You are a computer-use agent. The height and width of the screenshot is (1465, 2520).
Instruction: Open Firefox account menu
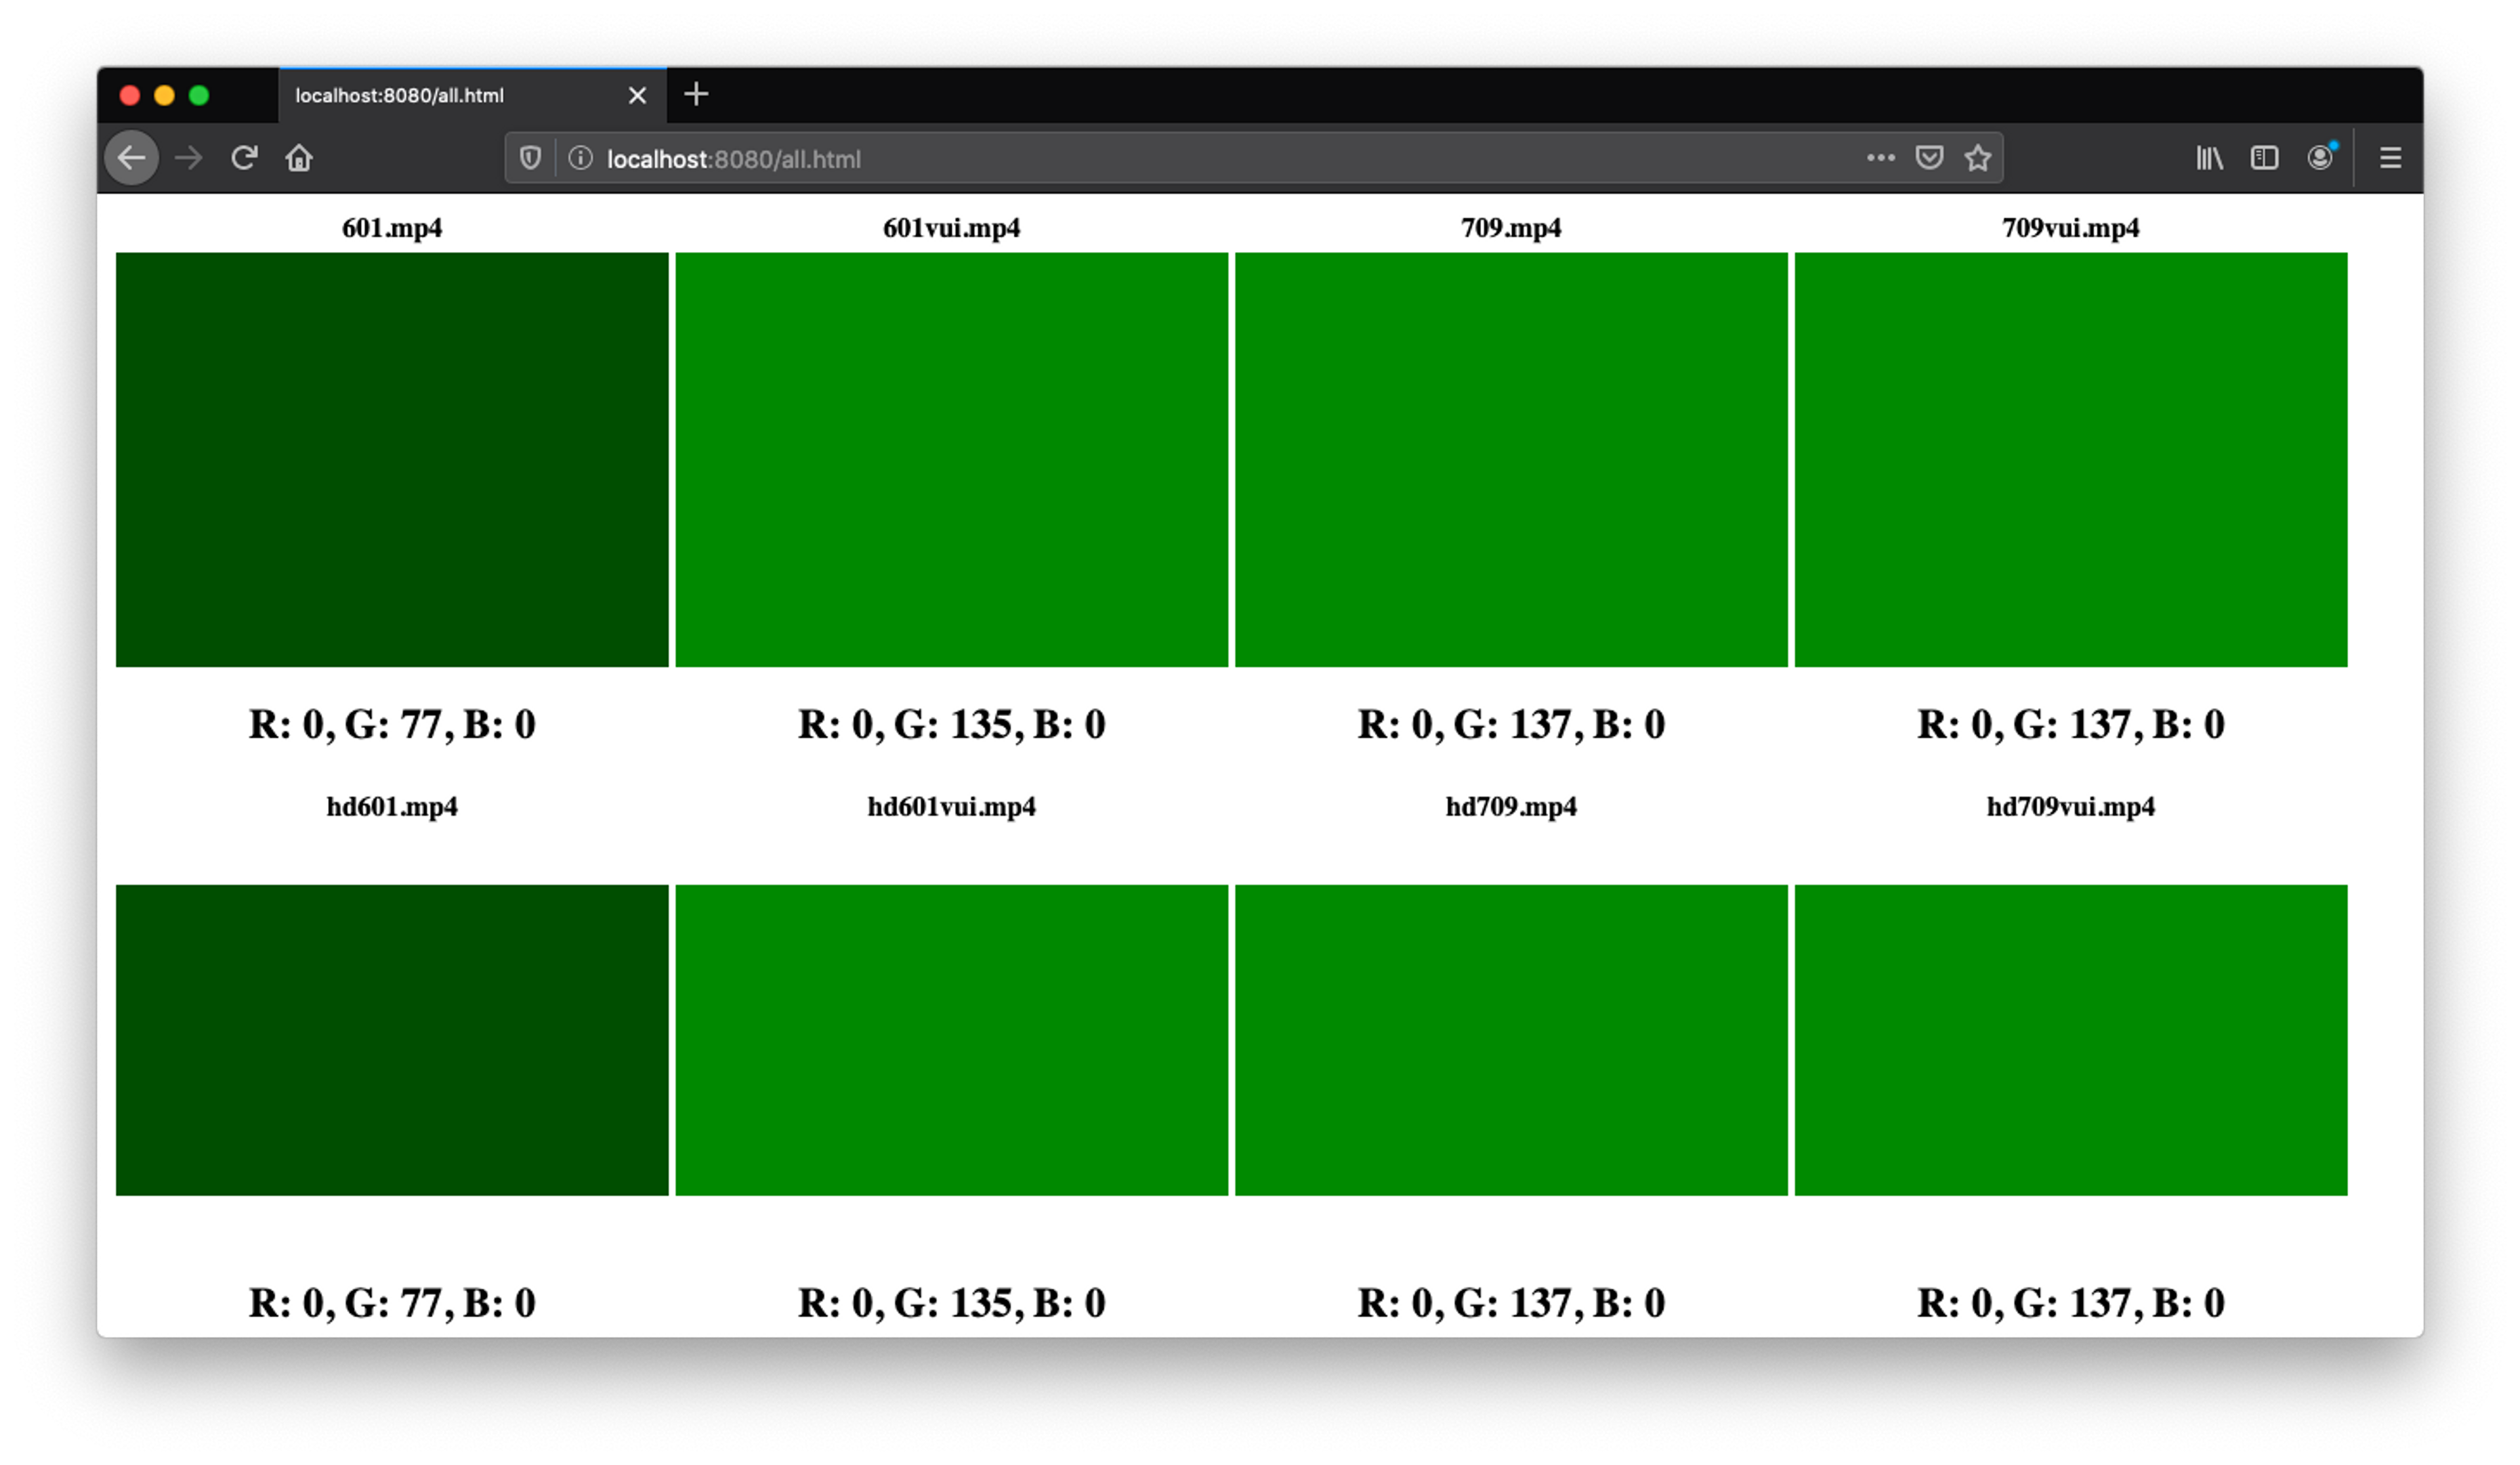[x=2320, y=158]
